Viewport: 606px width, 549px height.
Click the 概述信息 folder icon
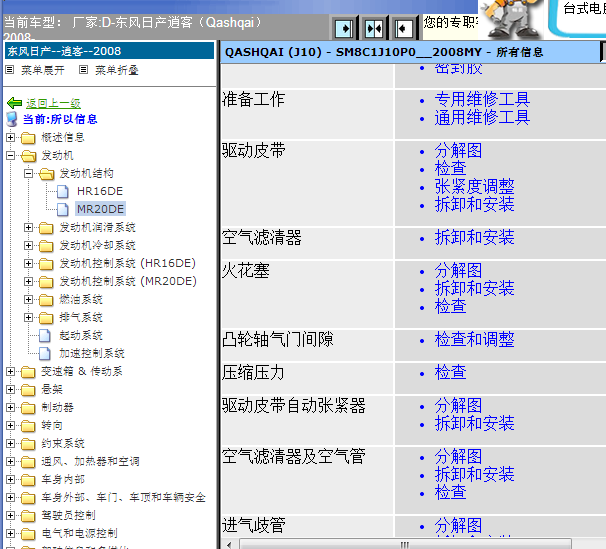click(28, 138)
